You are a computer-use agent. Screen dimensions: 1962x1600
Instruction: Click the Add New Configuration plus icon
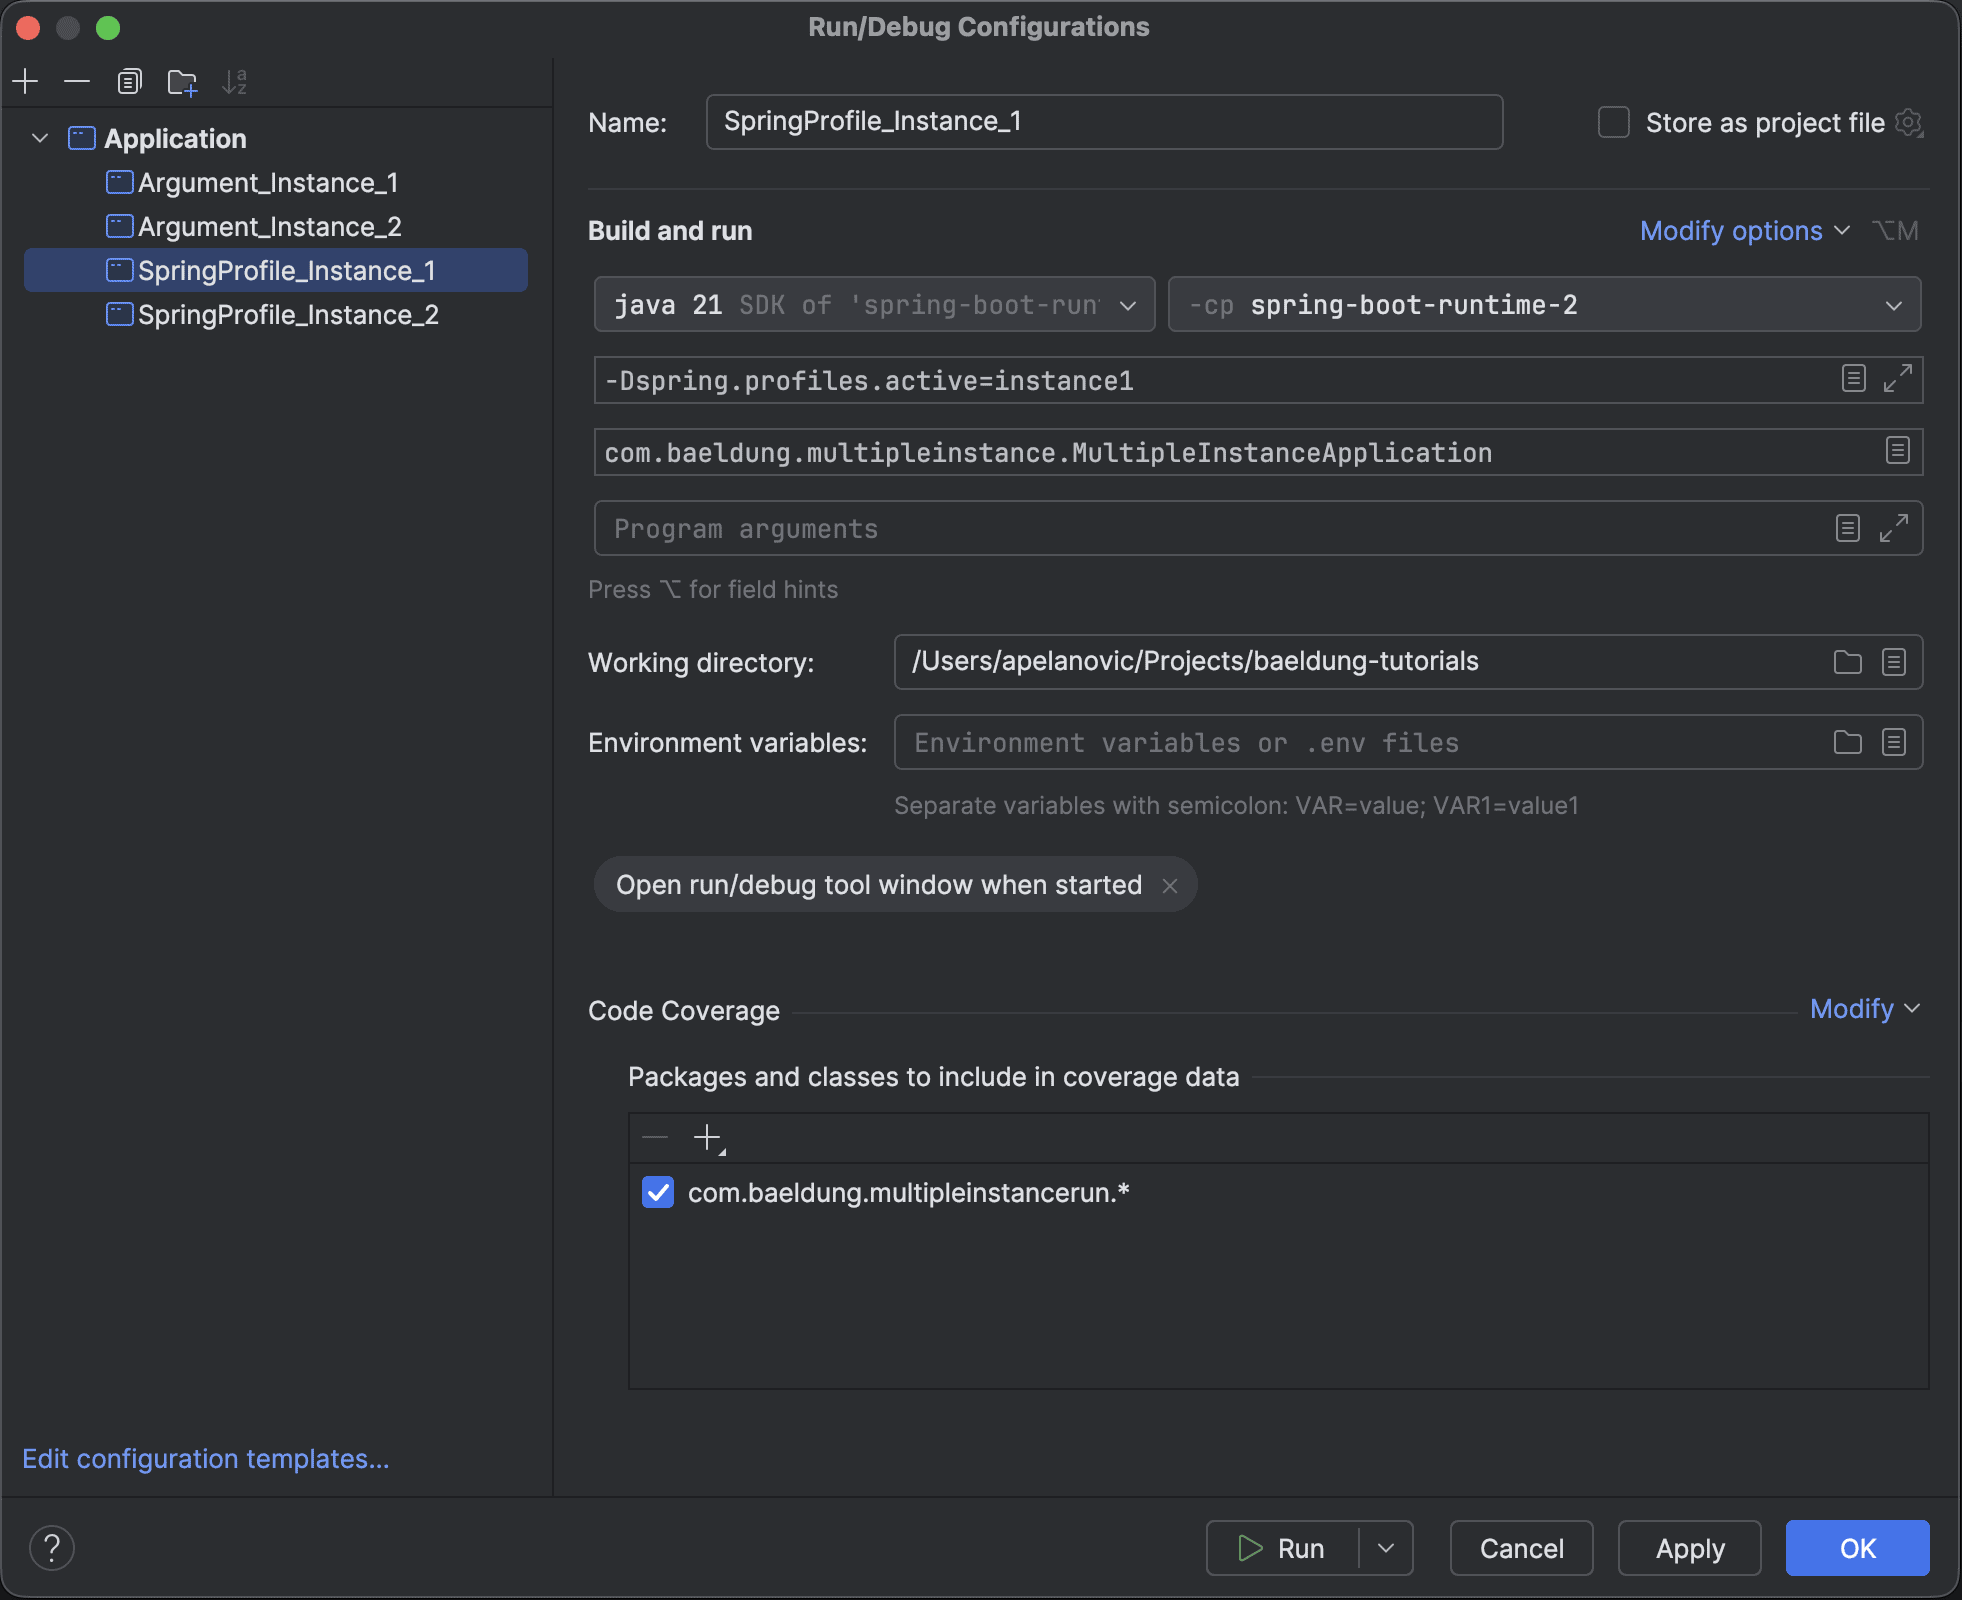[26, 81]
